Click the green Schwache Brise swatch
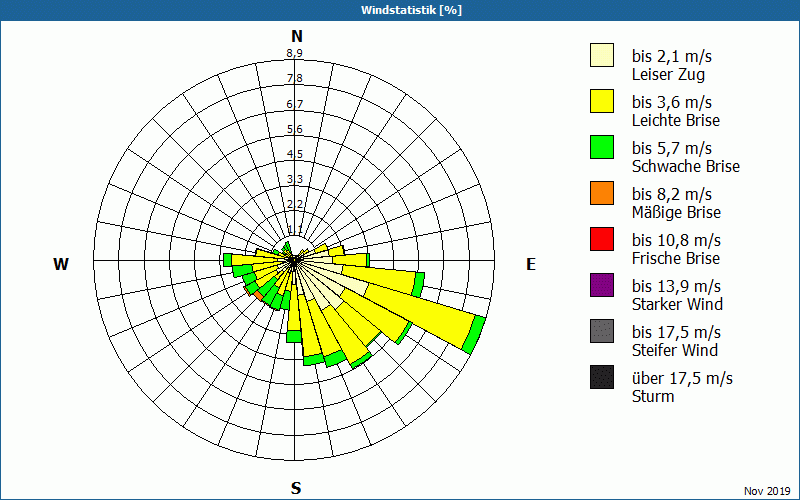The image size is (800, 500). 602,147
